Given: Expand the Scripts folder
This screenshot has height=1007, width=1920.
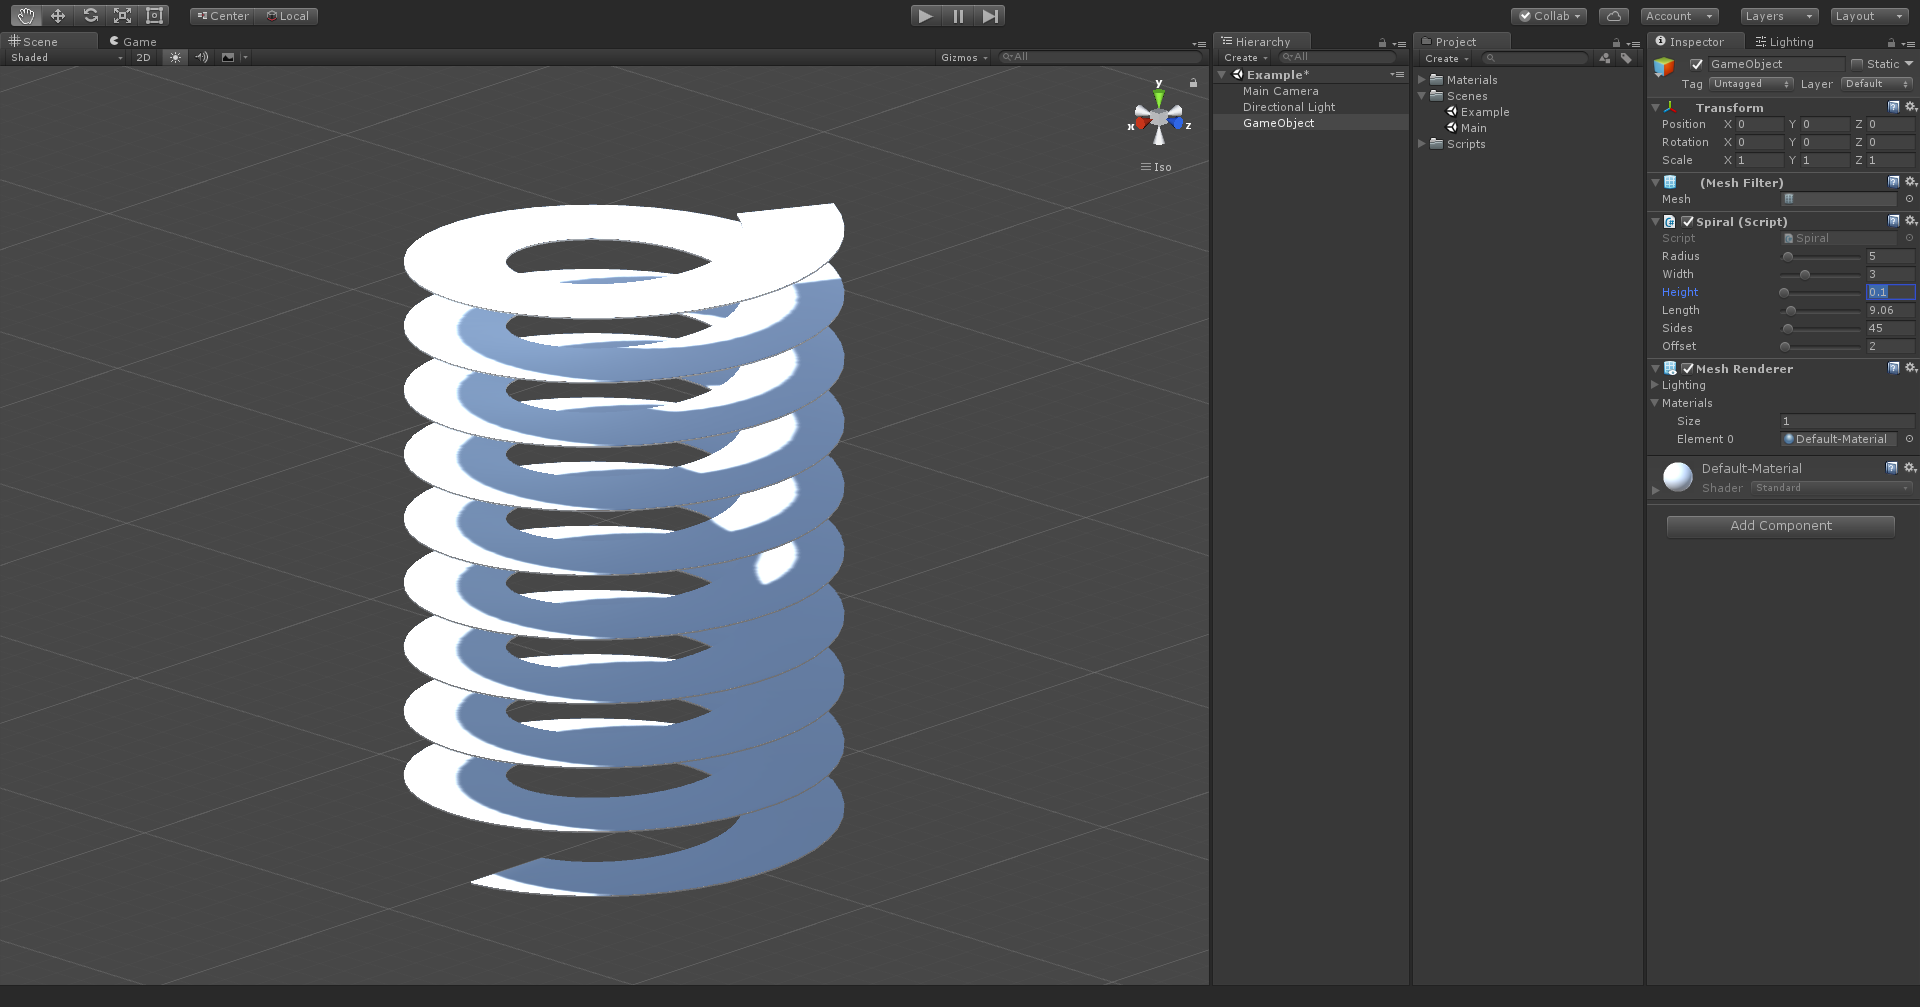Looking at the screenshot, I should (1422, 143).
